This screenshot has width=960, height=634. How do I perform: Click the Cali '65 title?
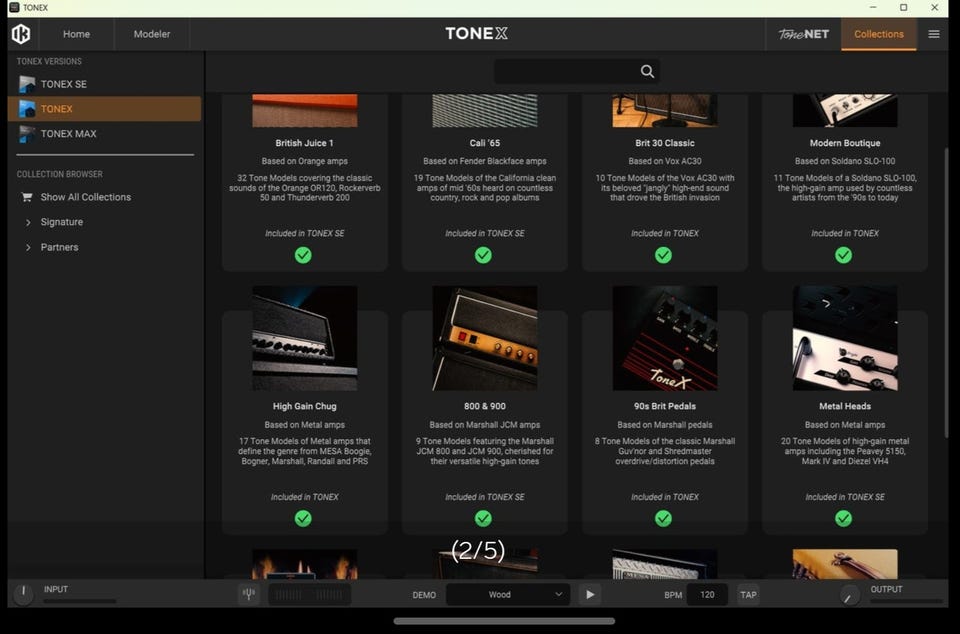click(485, 143)
